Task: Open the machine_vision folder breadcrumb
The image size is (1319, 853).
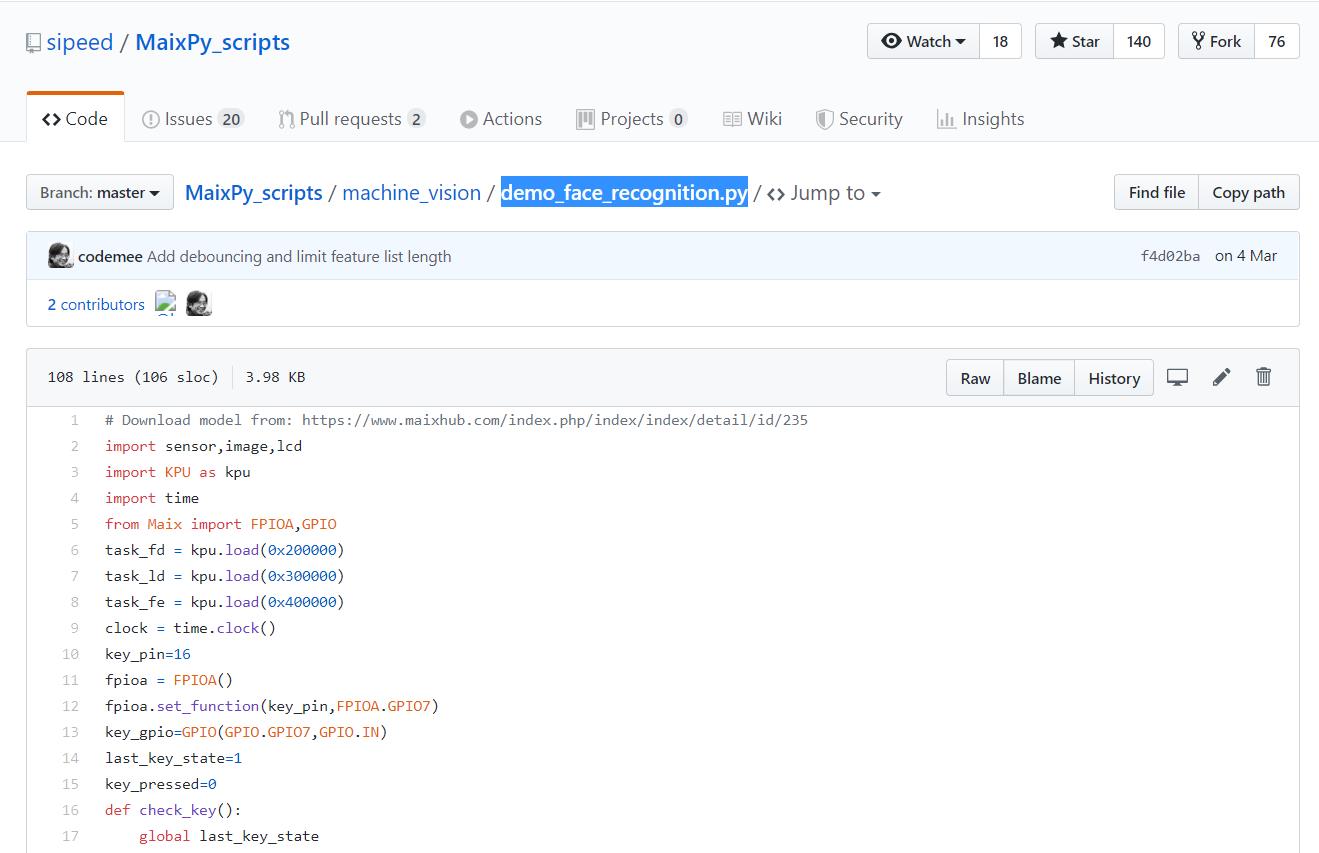Action: click(x=411, y=193)
